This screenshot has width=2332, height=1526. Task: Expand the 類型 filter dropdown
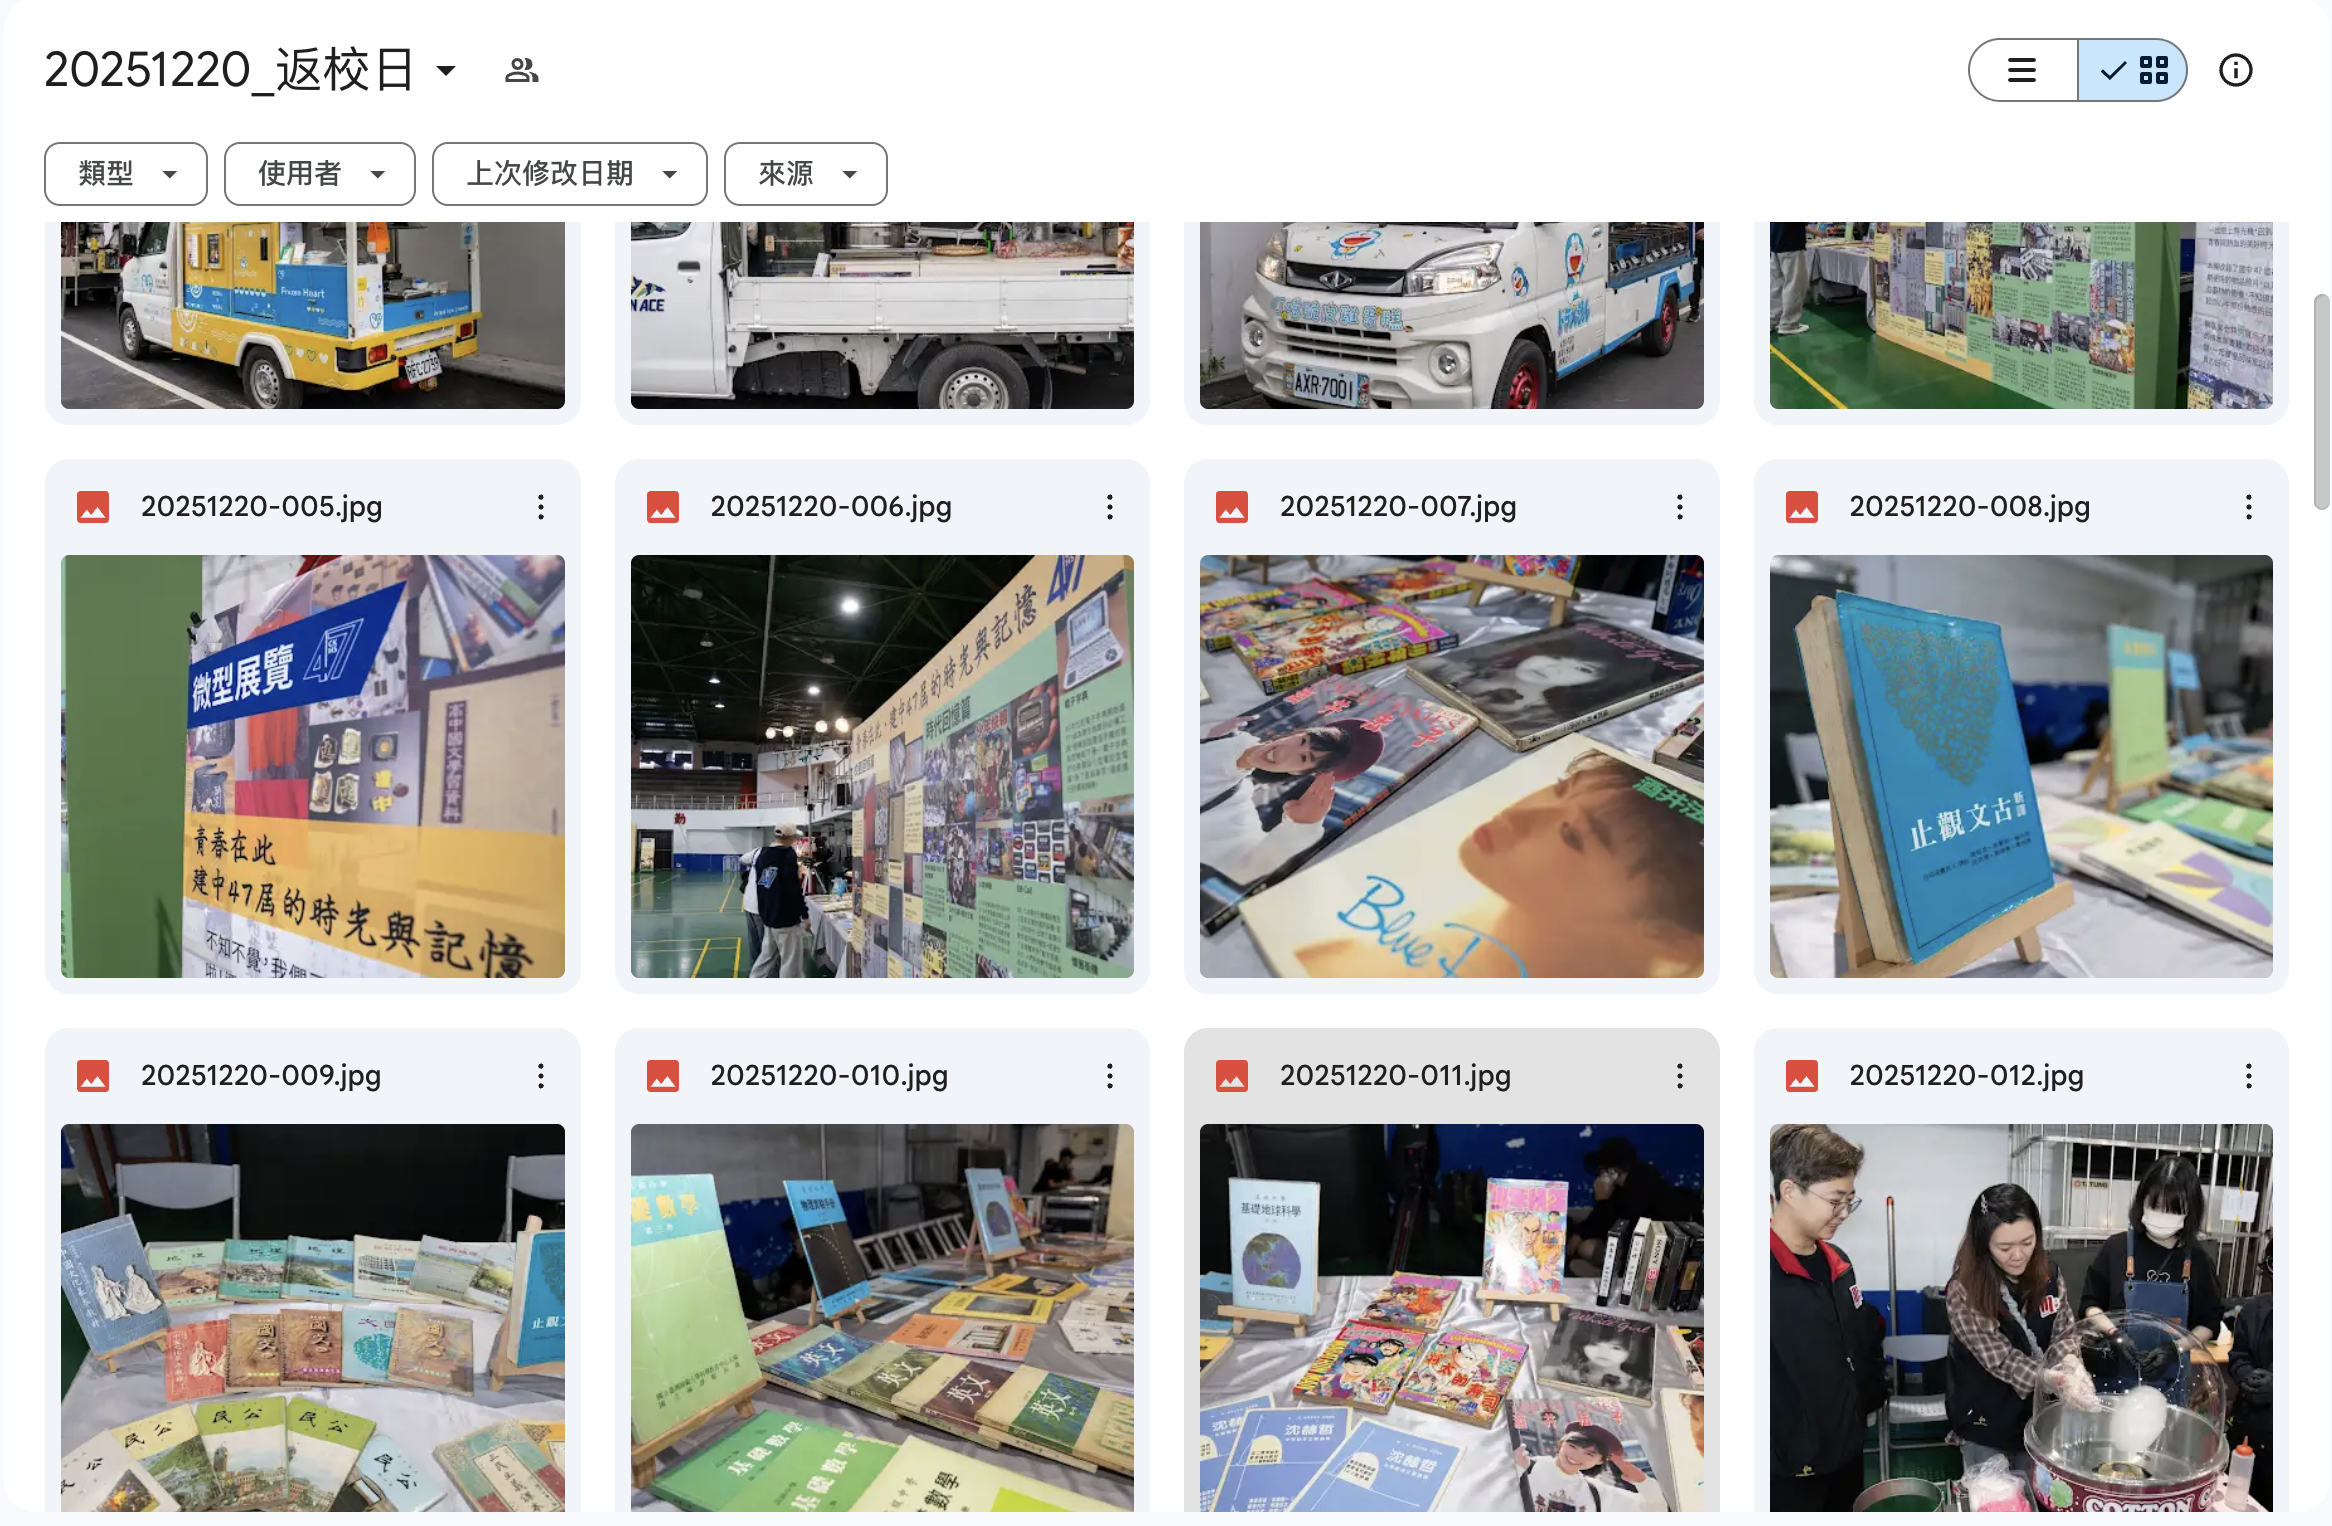tap(126, 174)
